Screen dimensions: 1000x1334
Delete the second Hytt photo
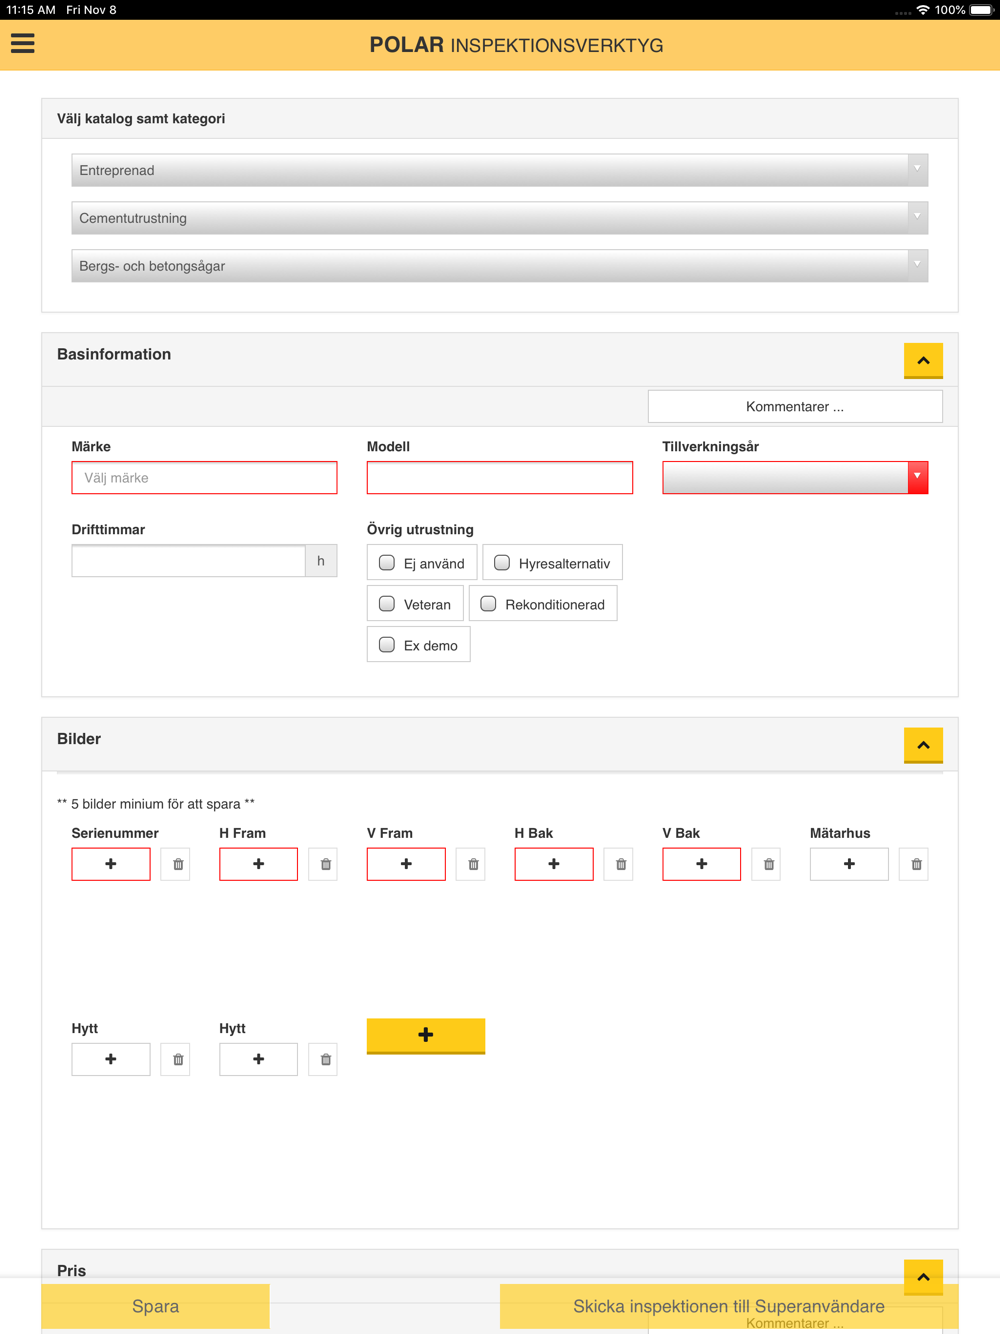325,1059
